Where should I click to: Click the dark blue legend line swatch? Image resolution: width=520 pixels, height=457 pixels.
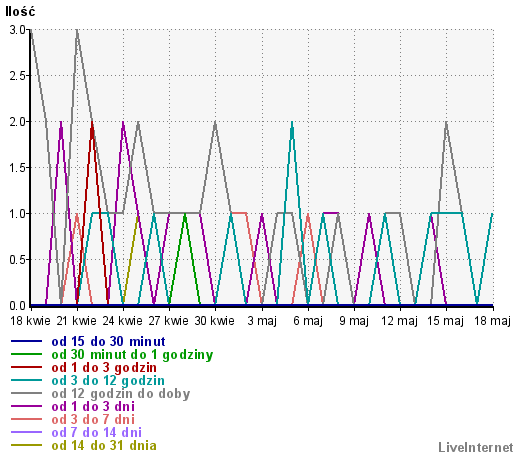coord(26,341)
